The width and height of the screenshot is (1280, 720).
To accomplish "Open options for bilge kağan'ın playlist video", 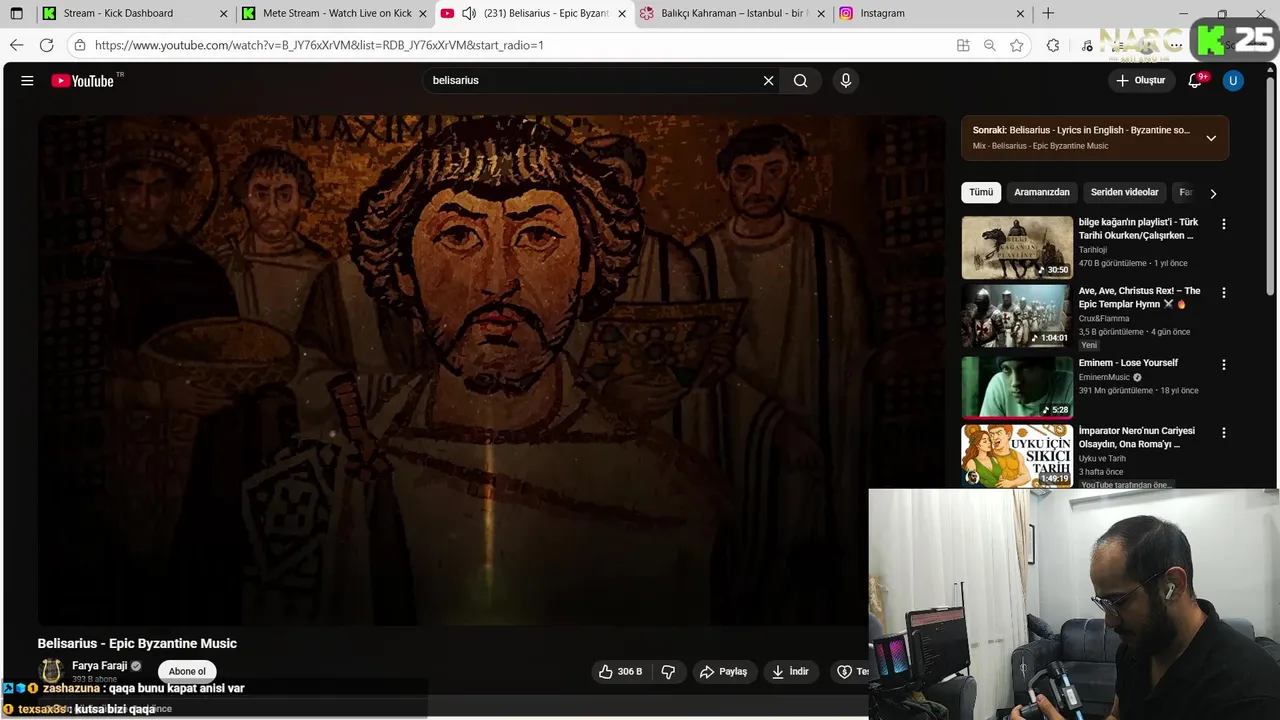I will click(1223, 224).
